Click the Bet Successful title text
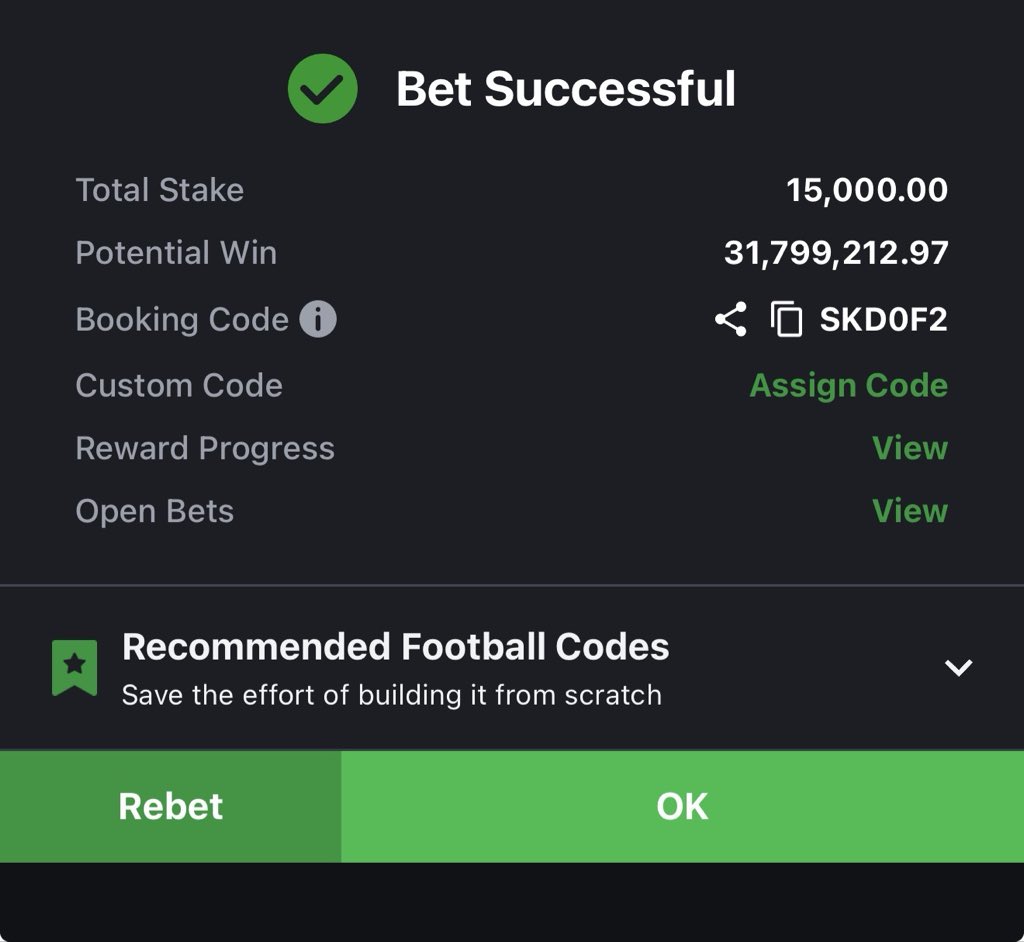This screenshot has height=942, width=1024. pos(565,89)
